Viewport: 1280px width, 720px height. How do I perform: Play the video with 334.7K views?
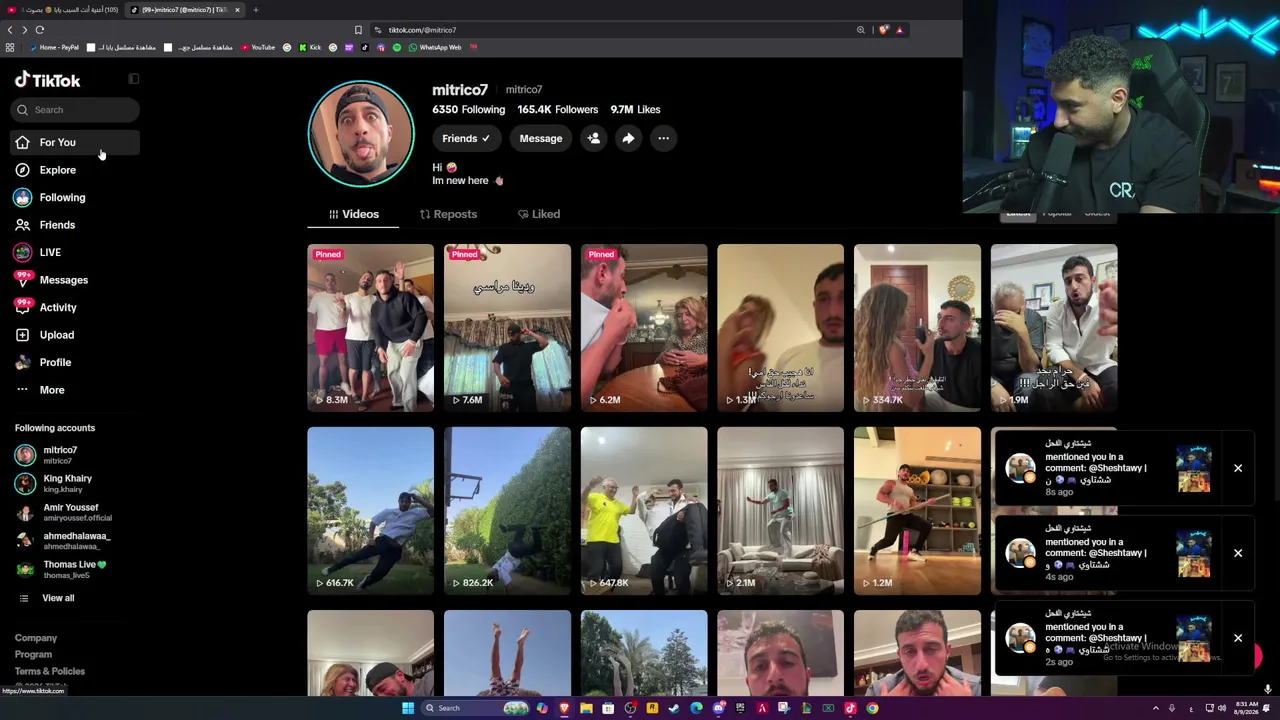click(918, 328)
